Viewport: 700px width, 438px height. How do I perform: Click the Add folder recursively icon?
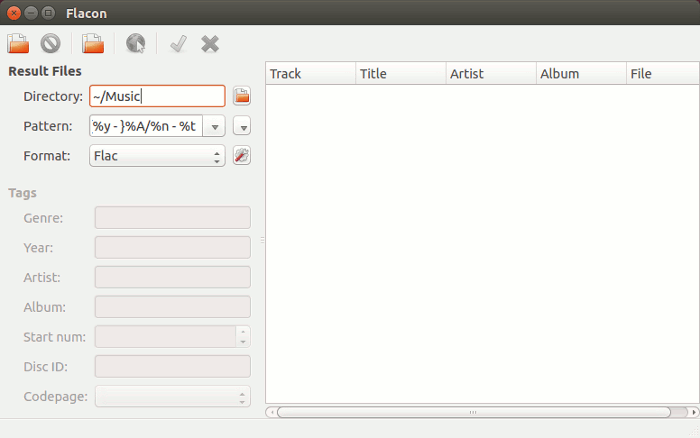[x=93, y=44]
